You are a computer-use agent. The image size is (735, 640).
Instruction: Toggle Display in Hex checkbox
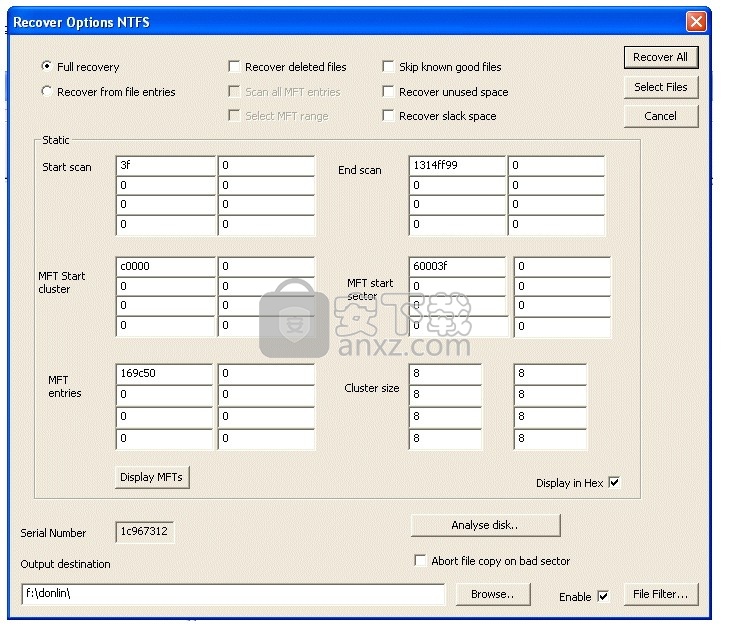click(x=615, y=482)
